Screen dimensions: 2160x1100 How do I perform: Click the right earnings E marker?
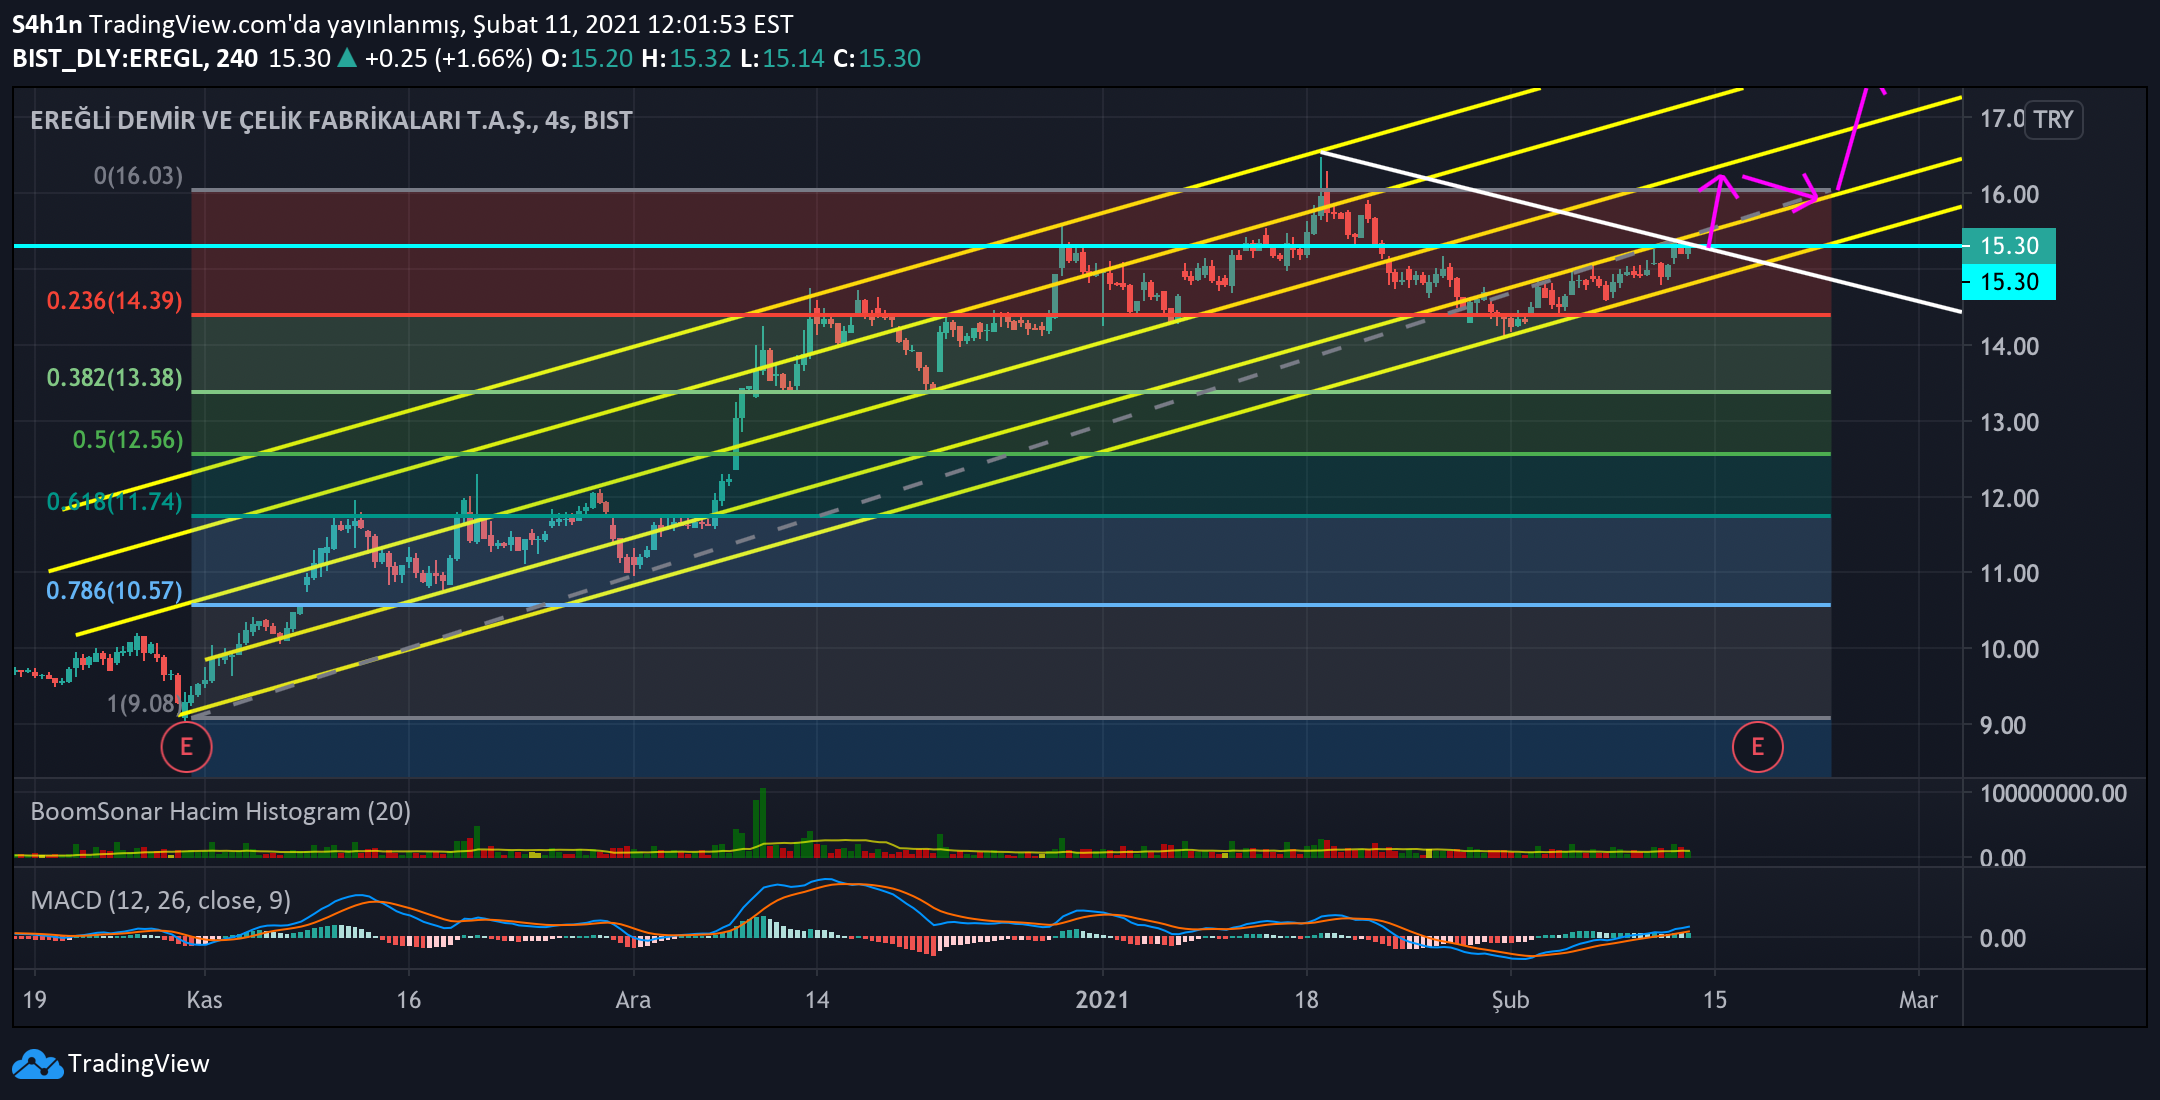click(1757, 747)
